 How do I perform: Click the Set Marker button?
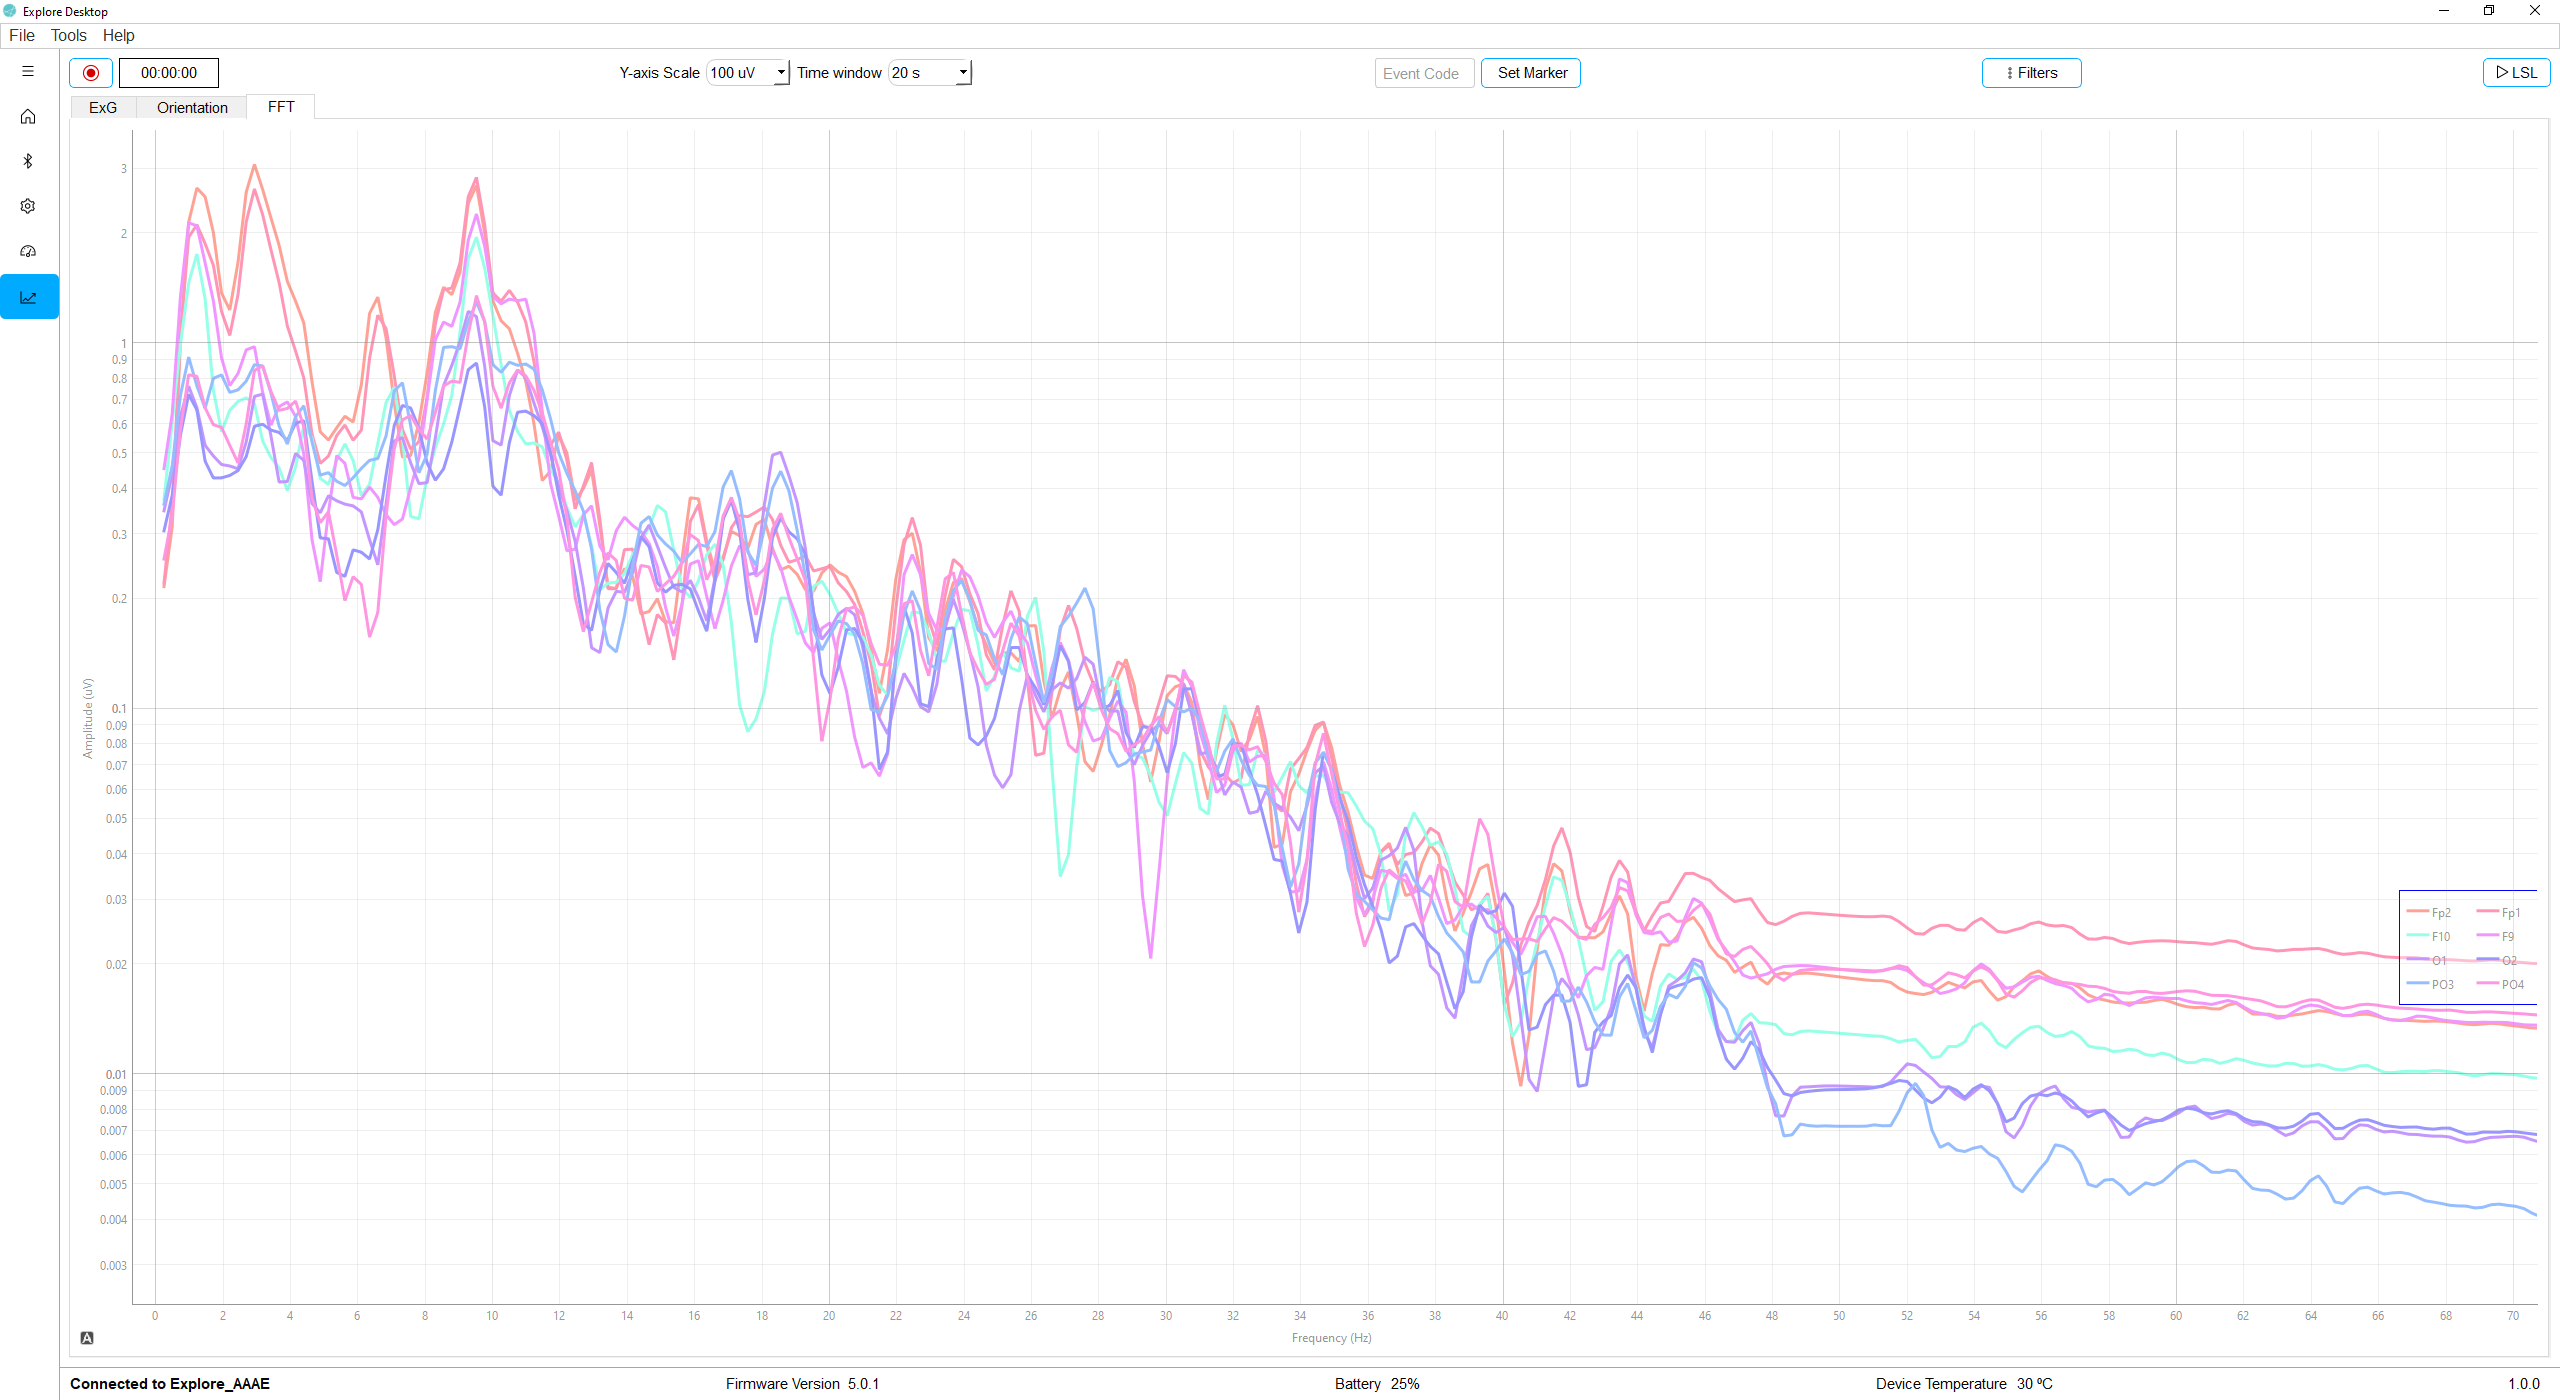(x=1531, y=72)
